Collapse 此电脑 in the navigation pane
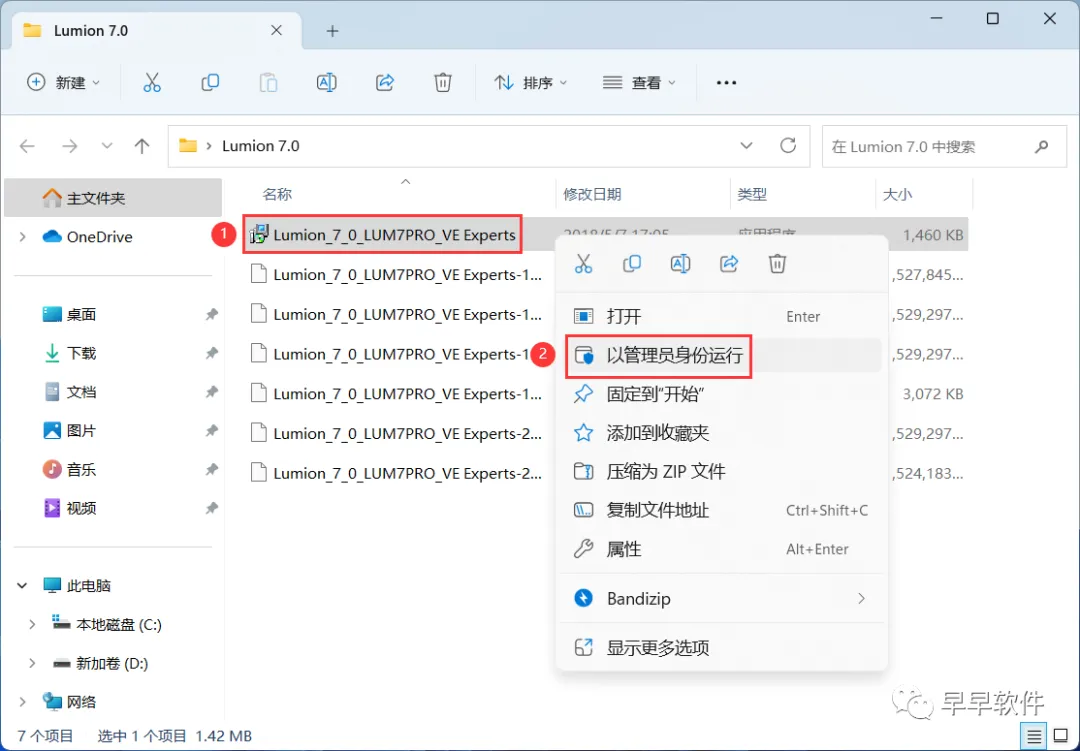 [22, 586]
